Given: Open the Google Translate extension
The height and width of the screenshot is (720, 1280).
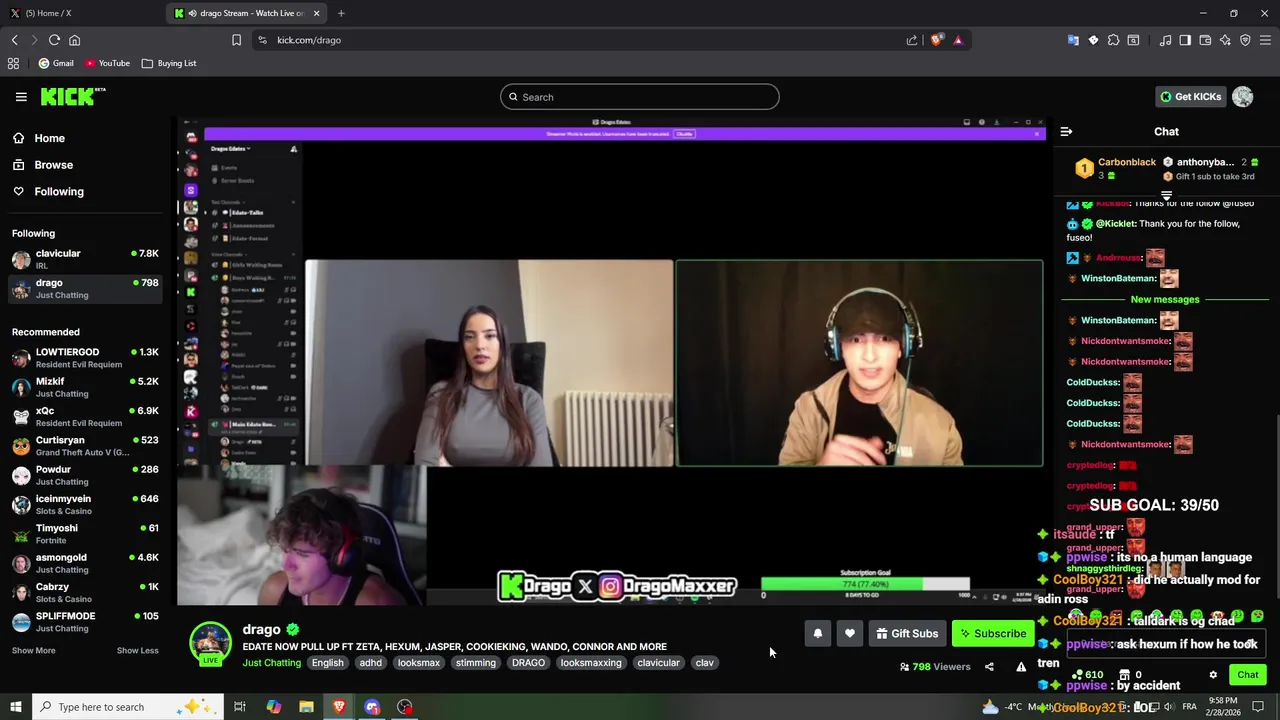Looking at the screenshot, I should [1073, 40].
